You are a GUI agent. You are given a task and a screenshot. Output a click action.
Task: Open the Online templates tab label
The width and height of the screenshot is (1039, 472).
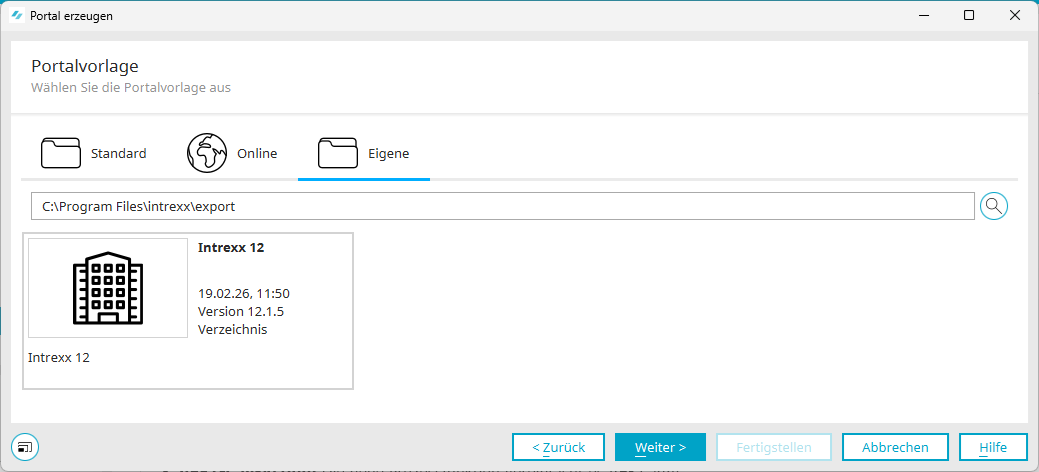[x=257, y=153]
